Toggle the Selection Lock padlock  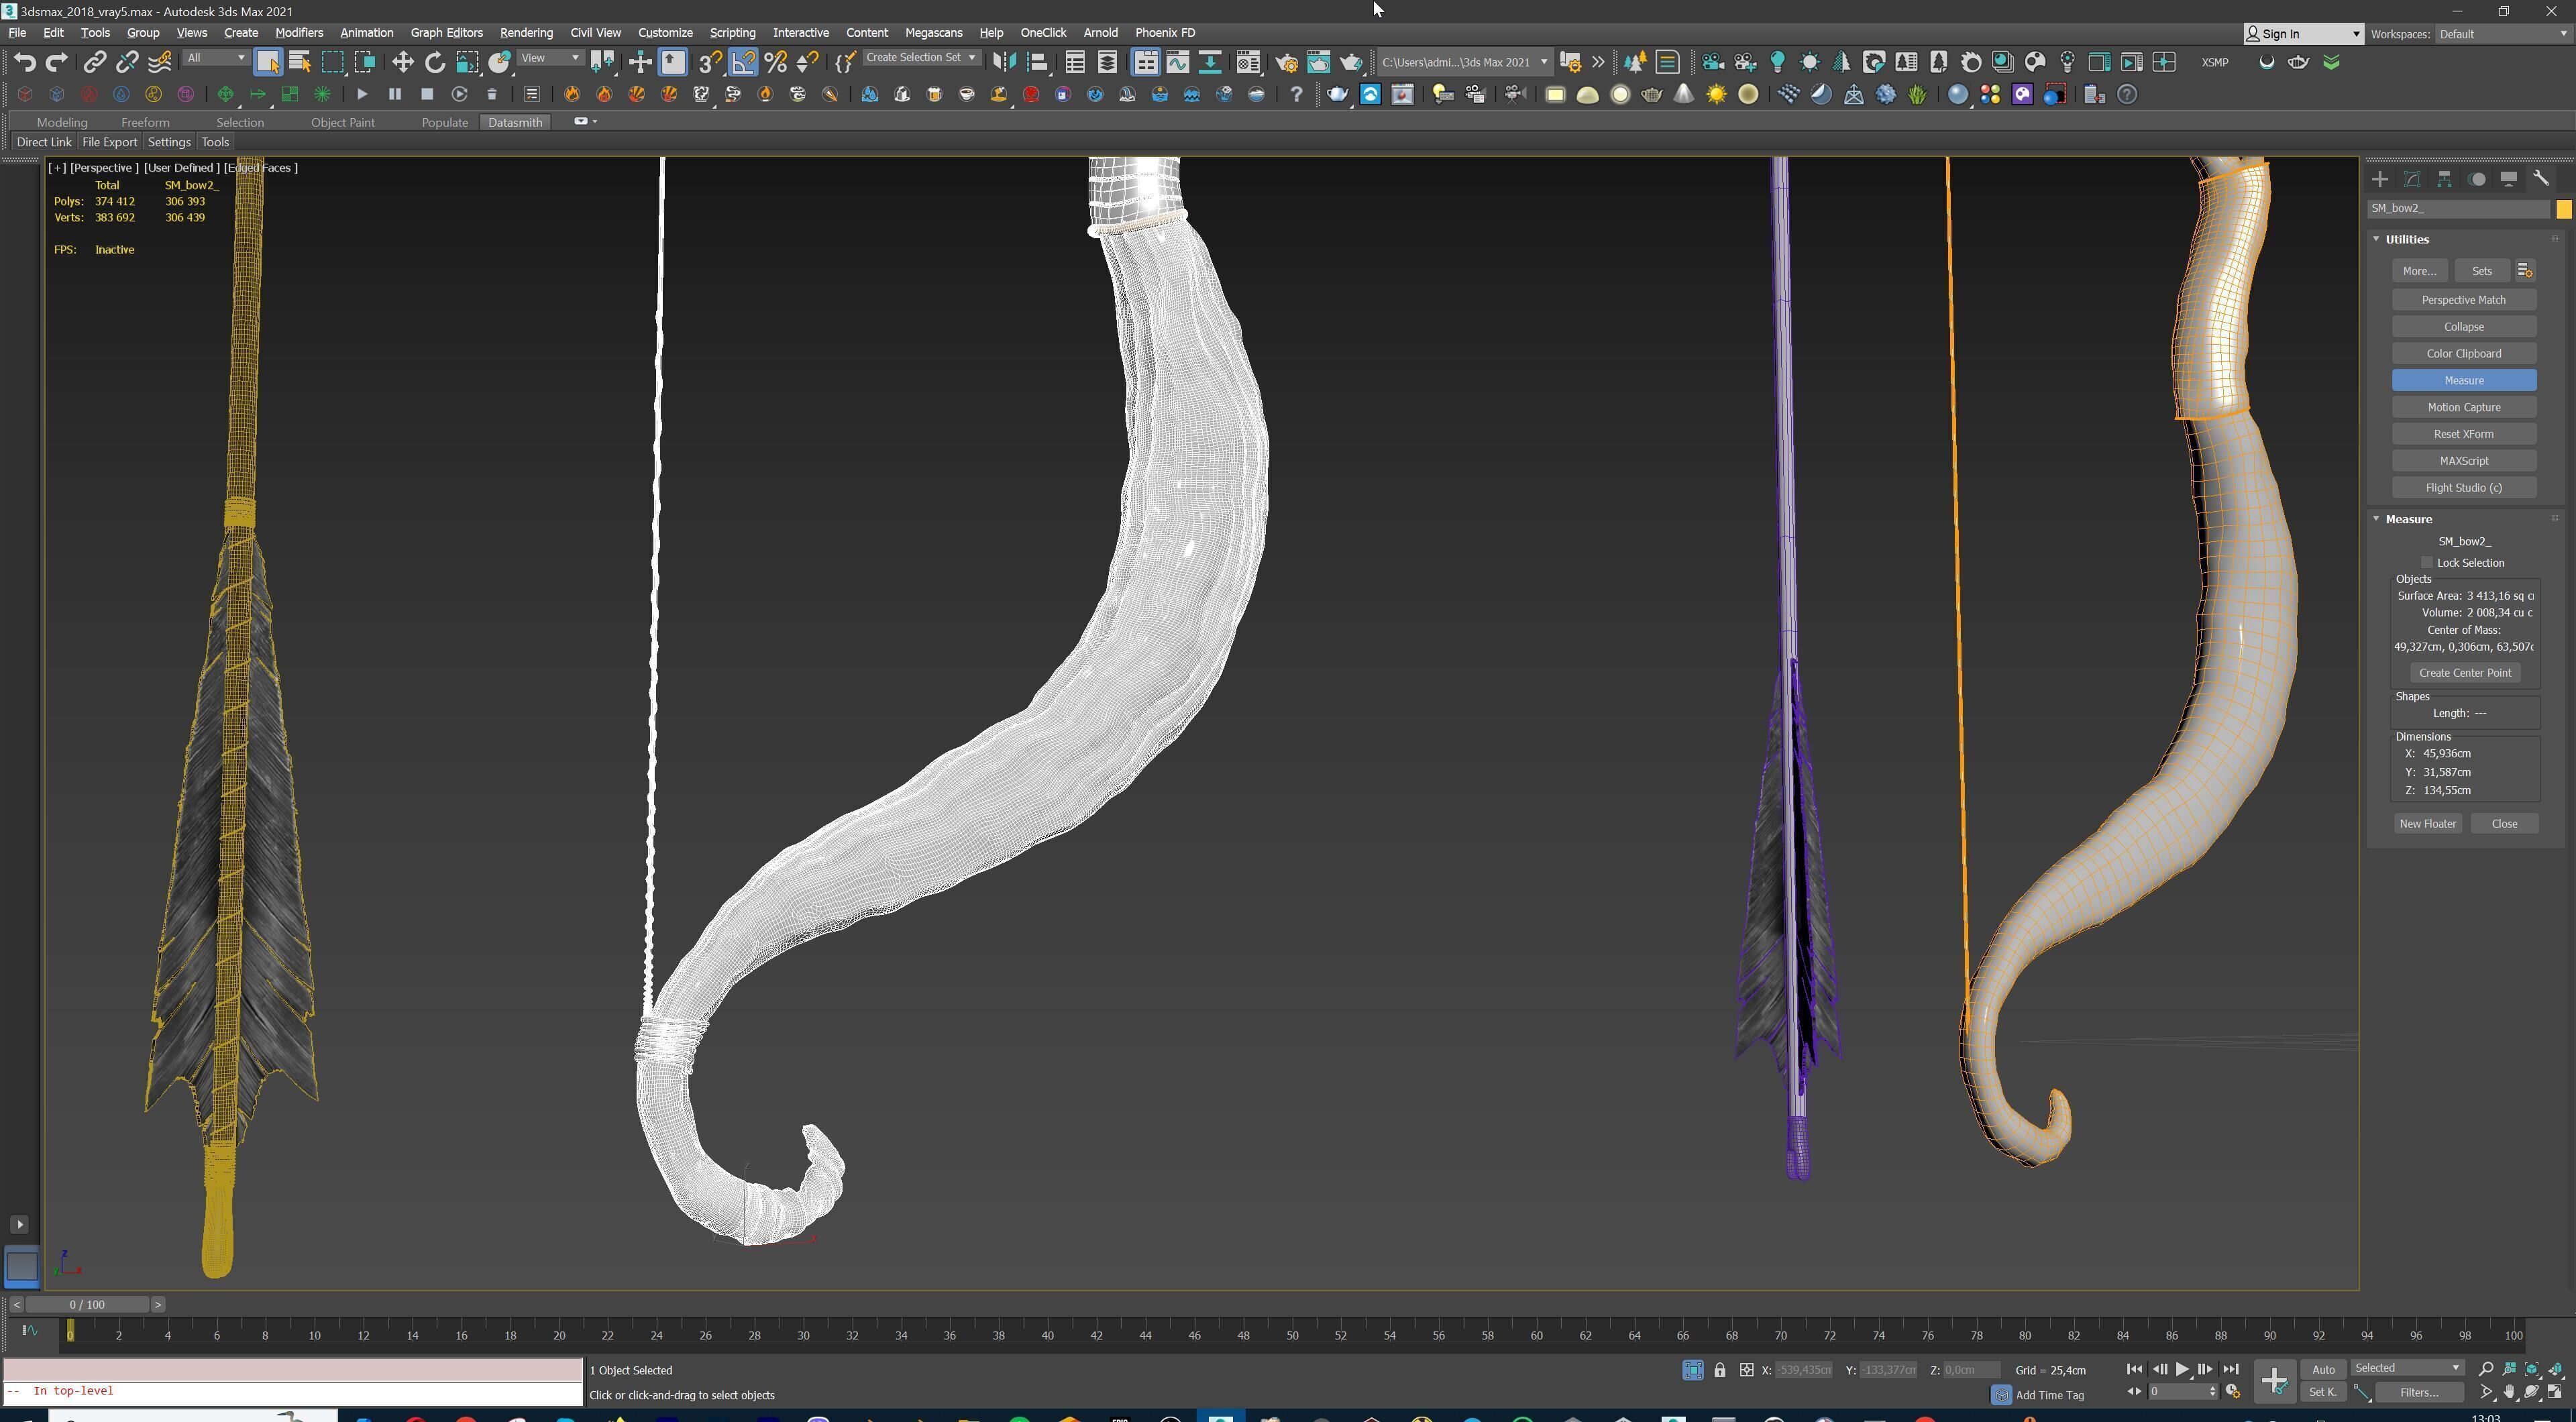1719,1370
